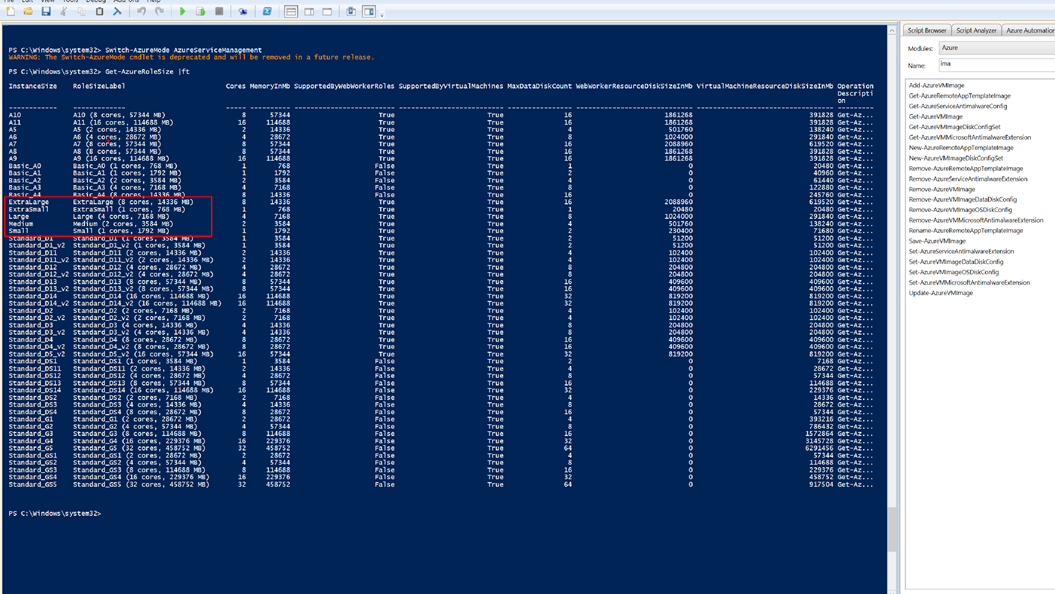Run the script with the green play icon
1055x594 pixels.
pyautogui.click(x=182, y=11)
